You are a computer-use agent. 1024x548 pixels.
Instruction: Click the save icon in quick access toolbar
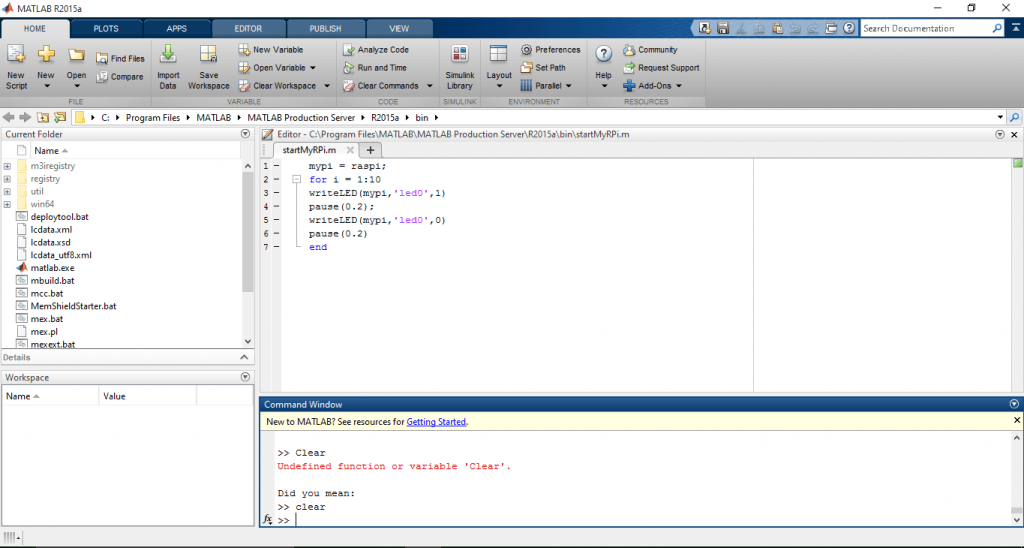722,28
